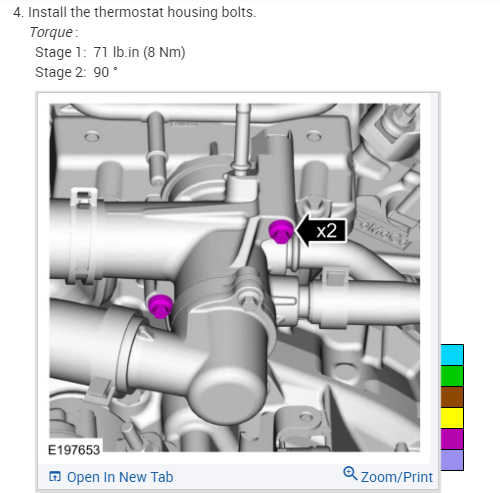Click the Torque heading text

point(51,32)
